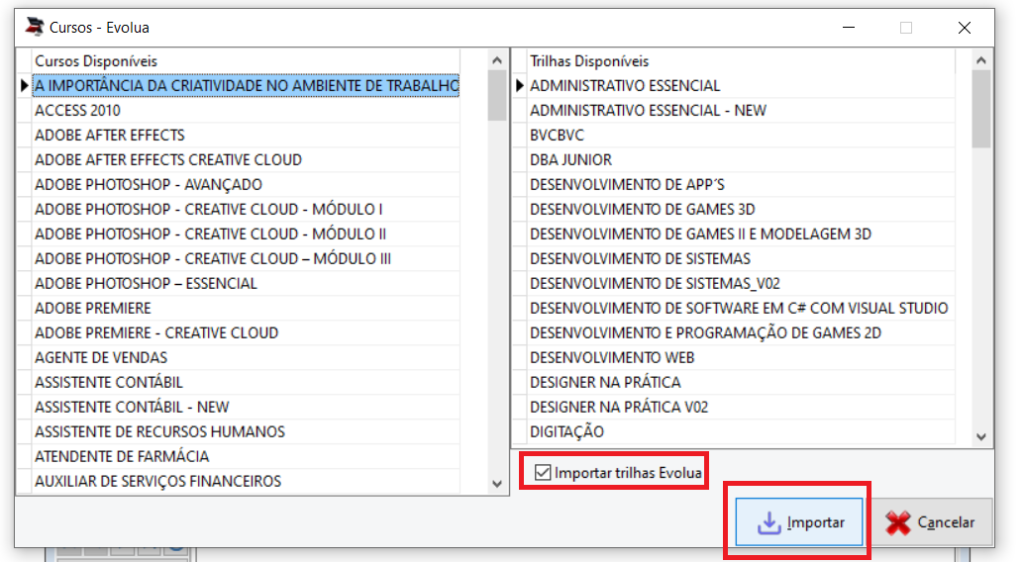
Task: Click up arrow of Trilhas Disponíveis scrollbar
Action: click(x=980, y=61)
